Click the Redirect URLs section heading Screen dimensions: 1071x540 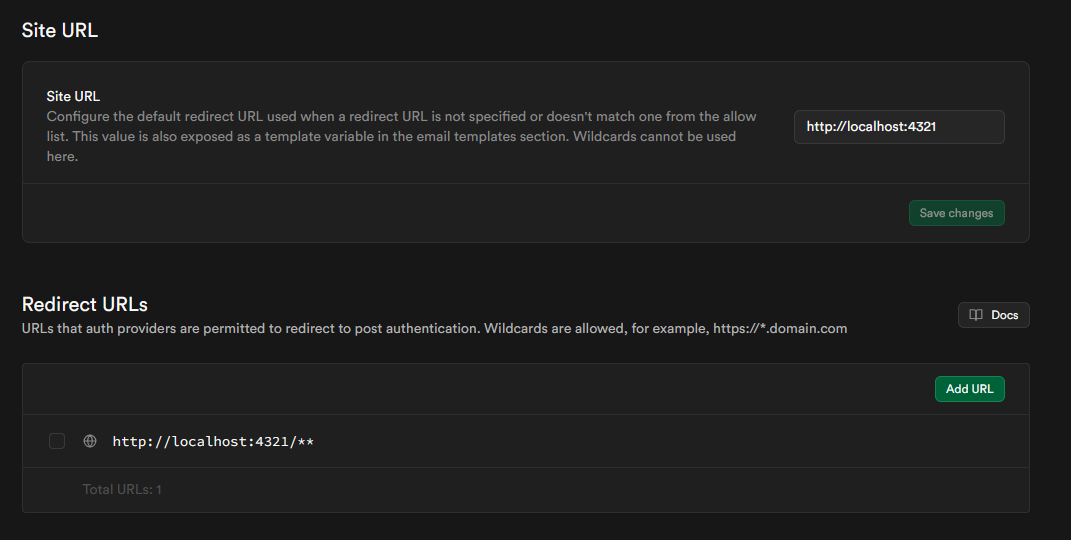(x=85, y=304)
